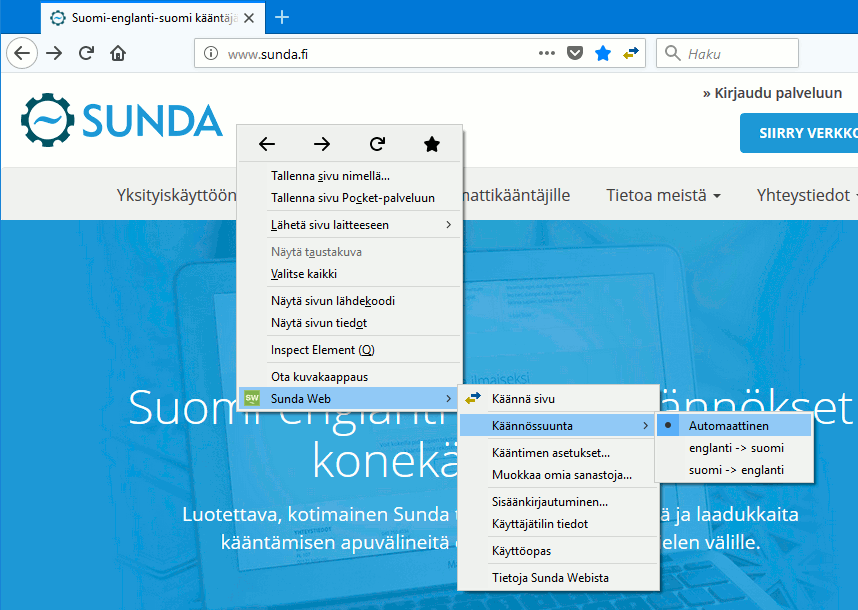The image size is (858, 610).
Task: Open the Tietoa meistä dropdown
Action: (x=663, y=195)
